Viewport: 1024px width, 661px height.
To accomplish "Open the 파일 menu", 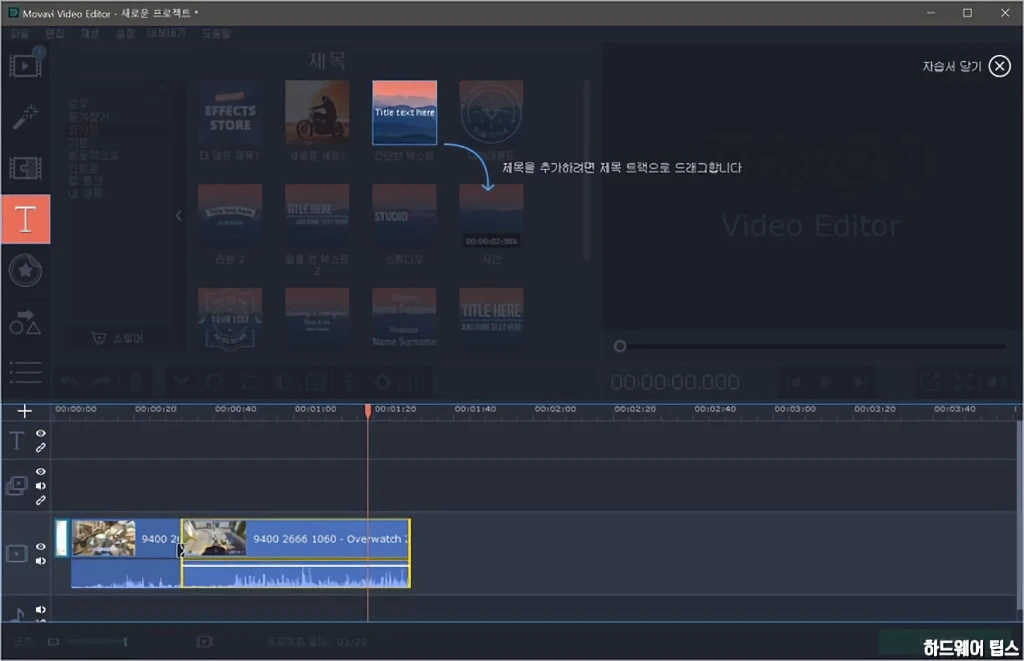I will click(x=20, y=33).
